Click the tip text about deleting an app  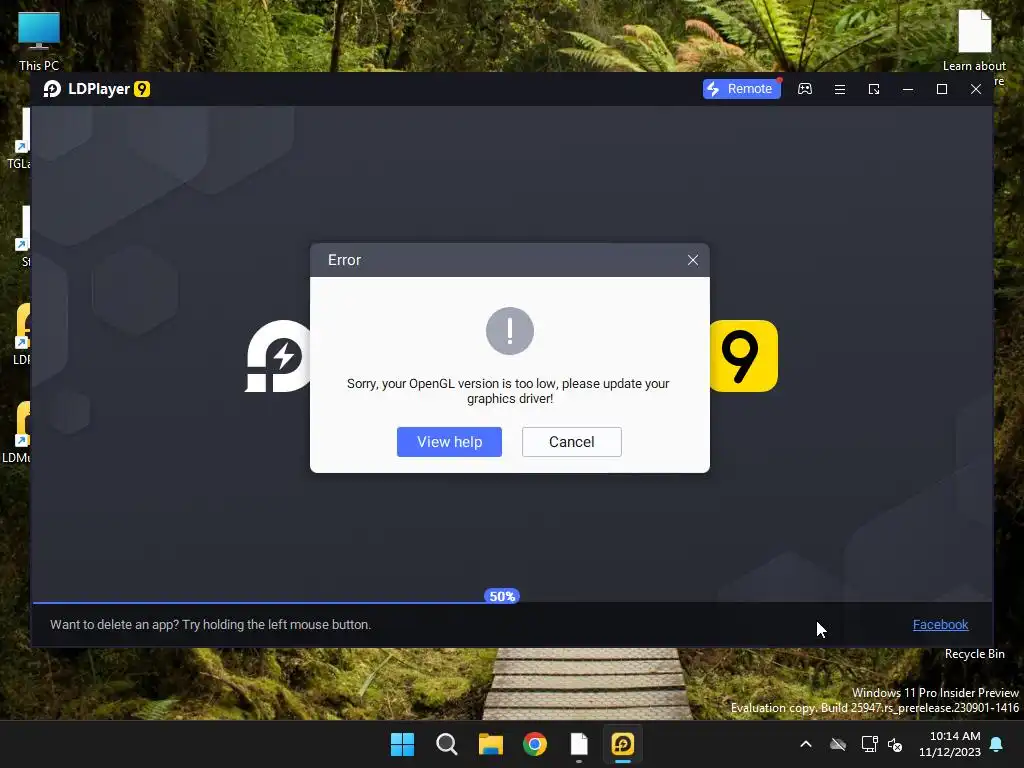coord(210,624)
